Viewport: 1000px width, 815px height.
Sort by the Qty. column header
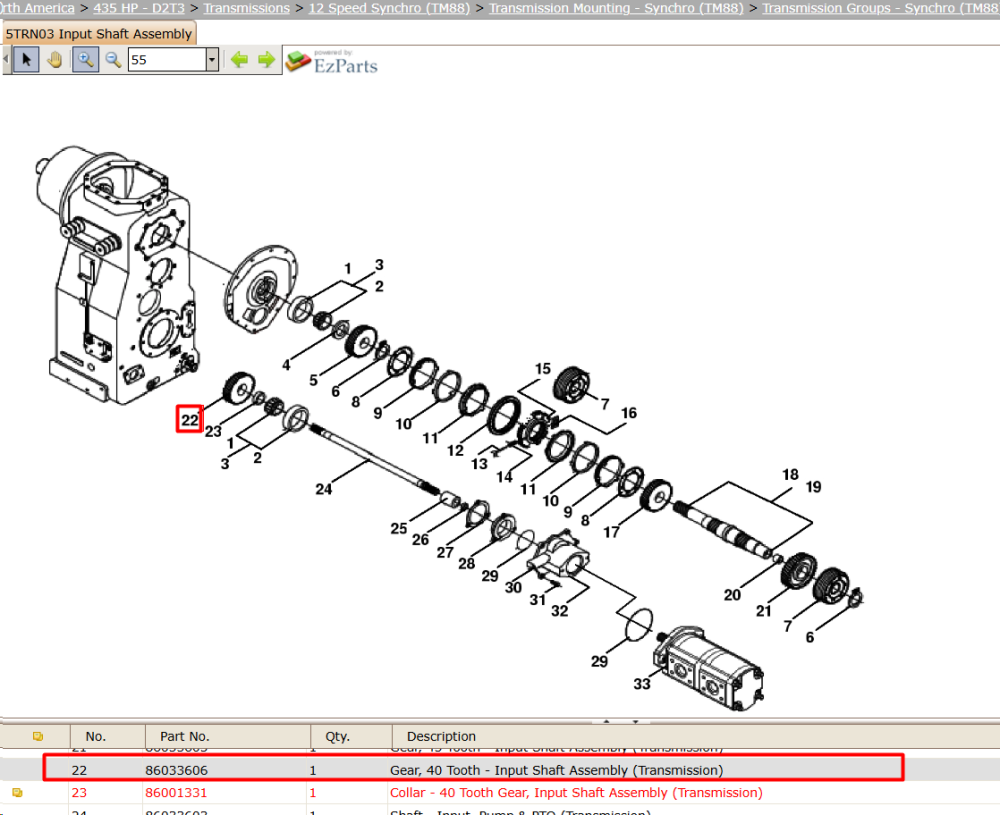[x=337, y=737]
